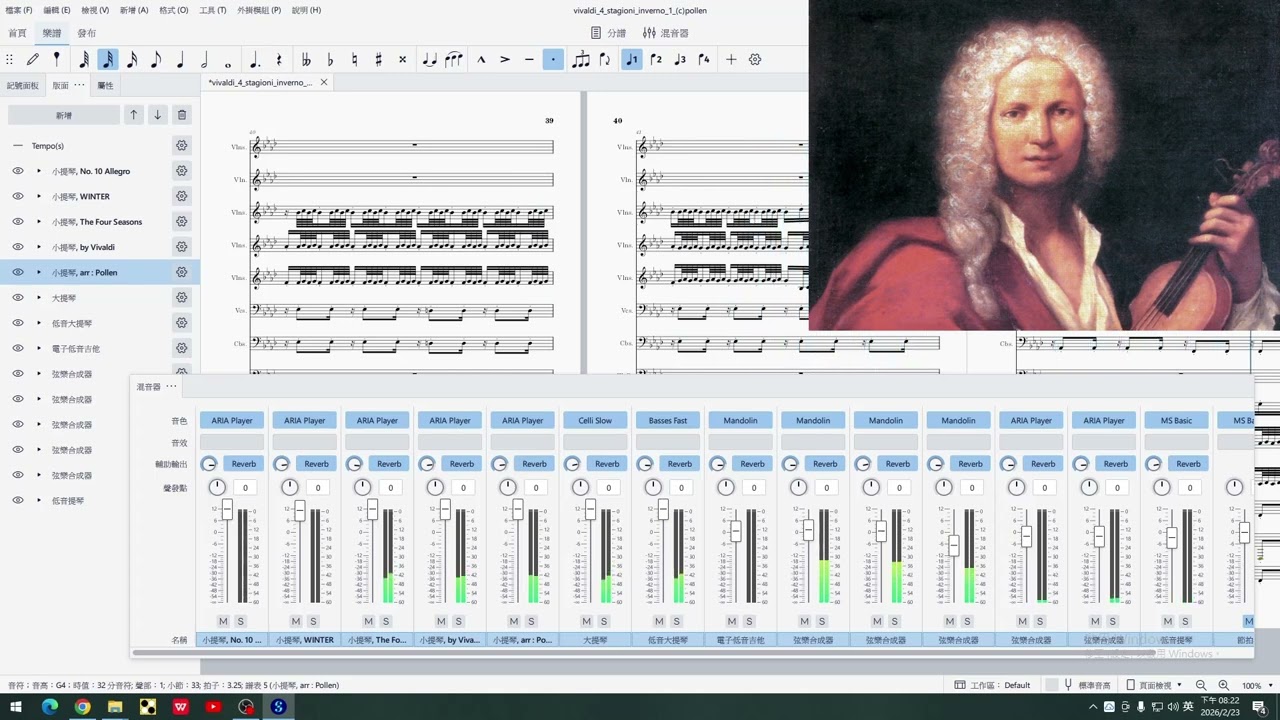Select the highlighted 32nd note duration

click(107, 60)
